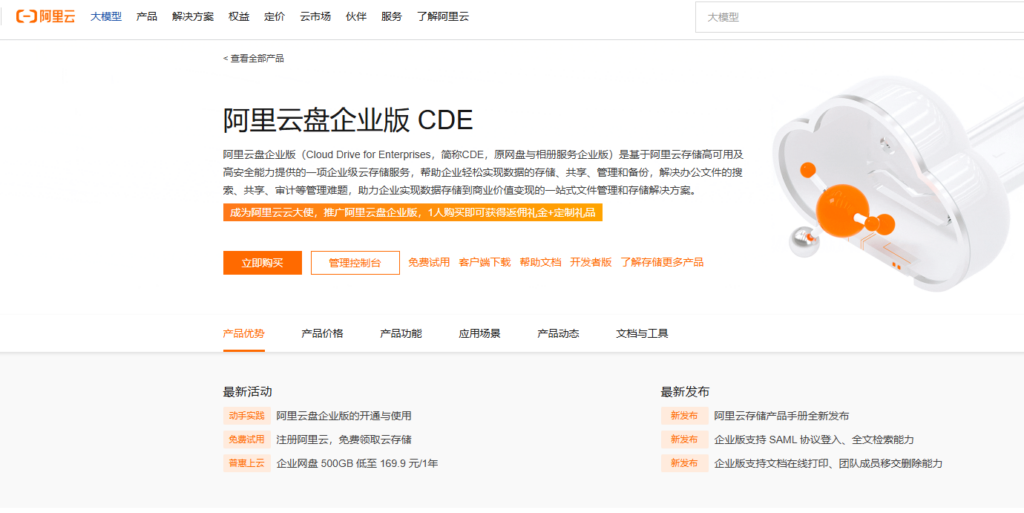
Task: Open the 开发者版 link
Action: coord(591,262)
